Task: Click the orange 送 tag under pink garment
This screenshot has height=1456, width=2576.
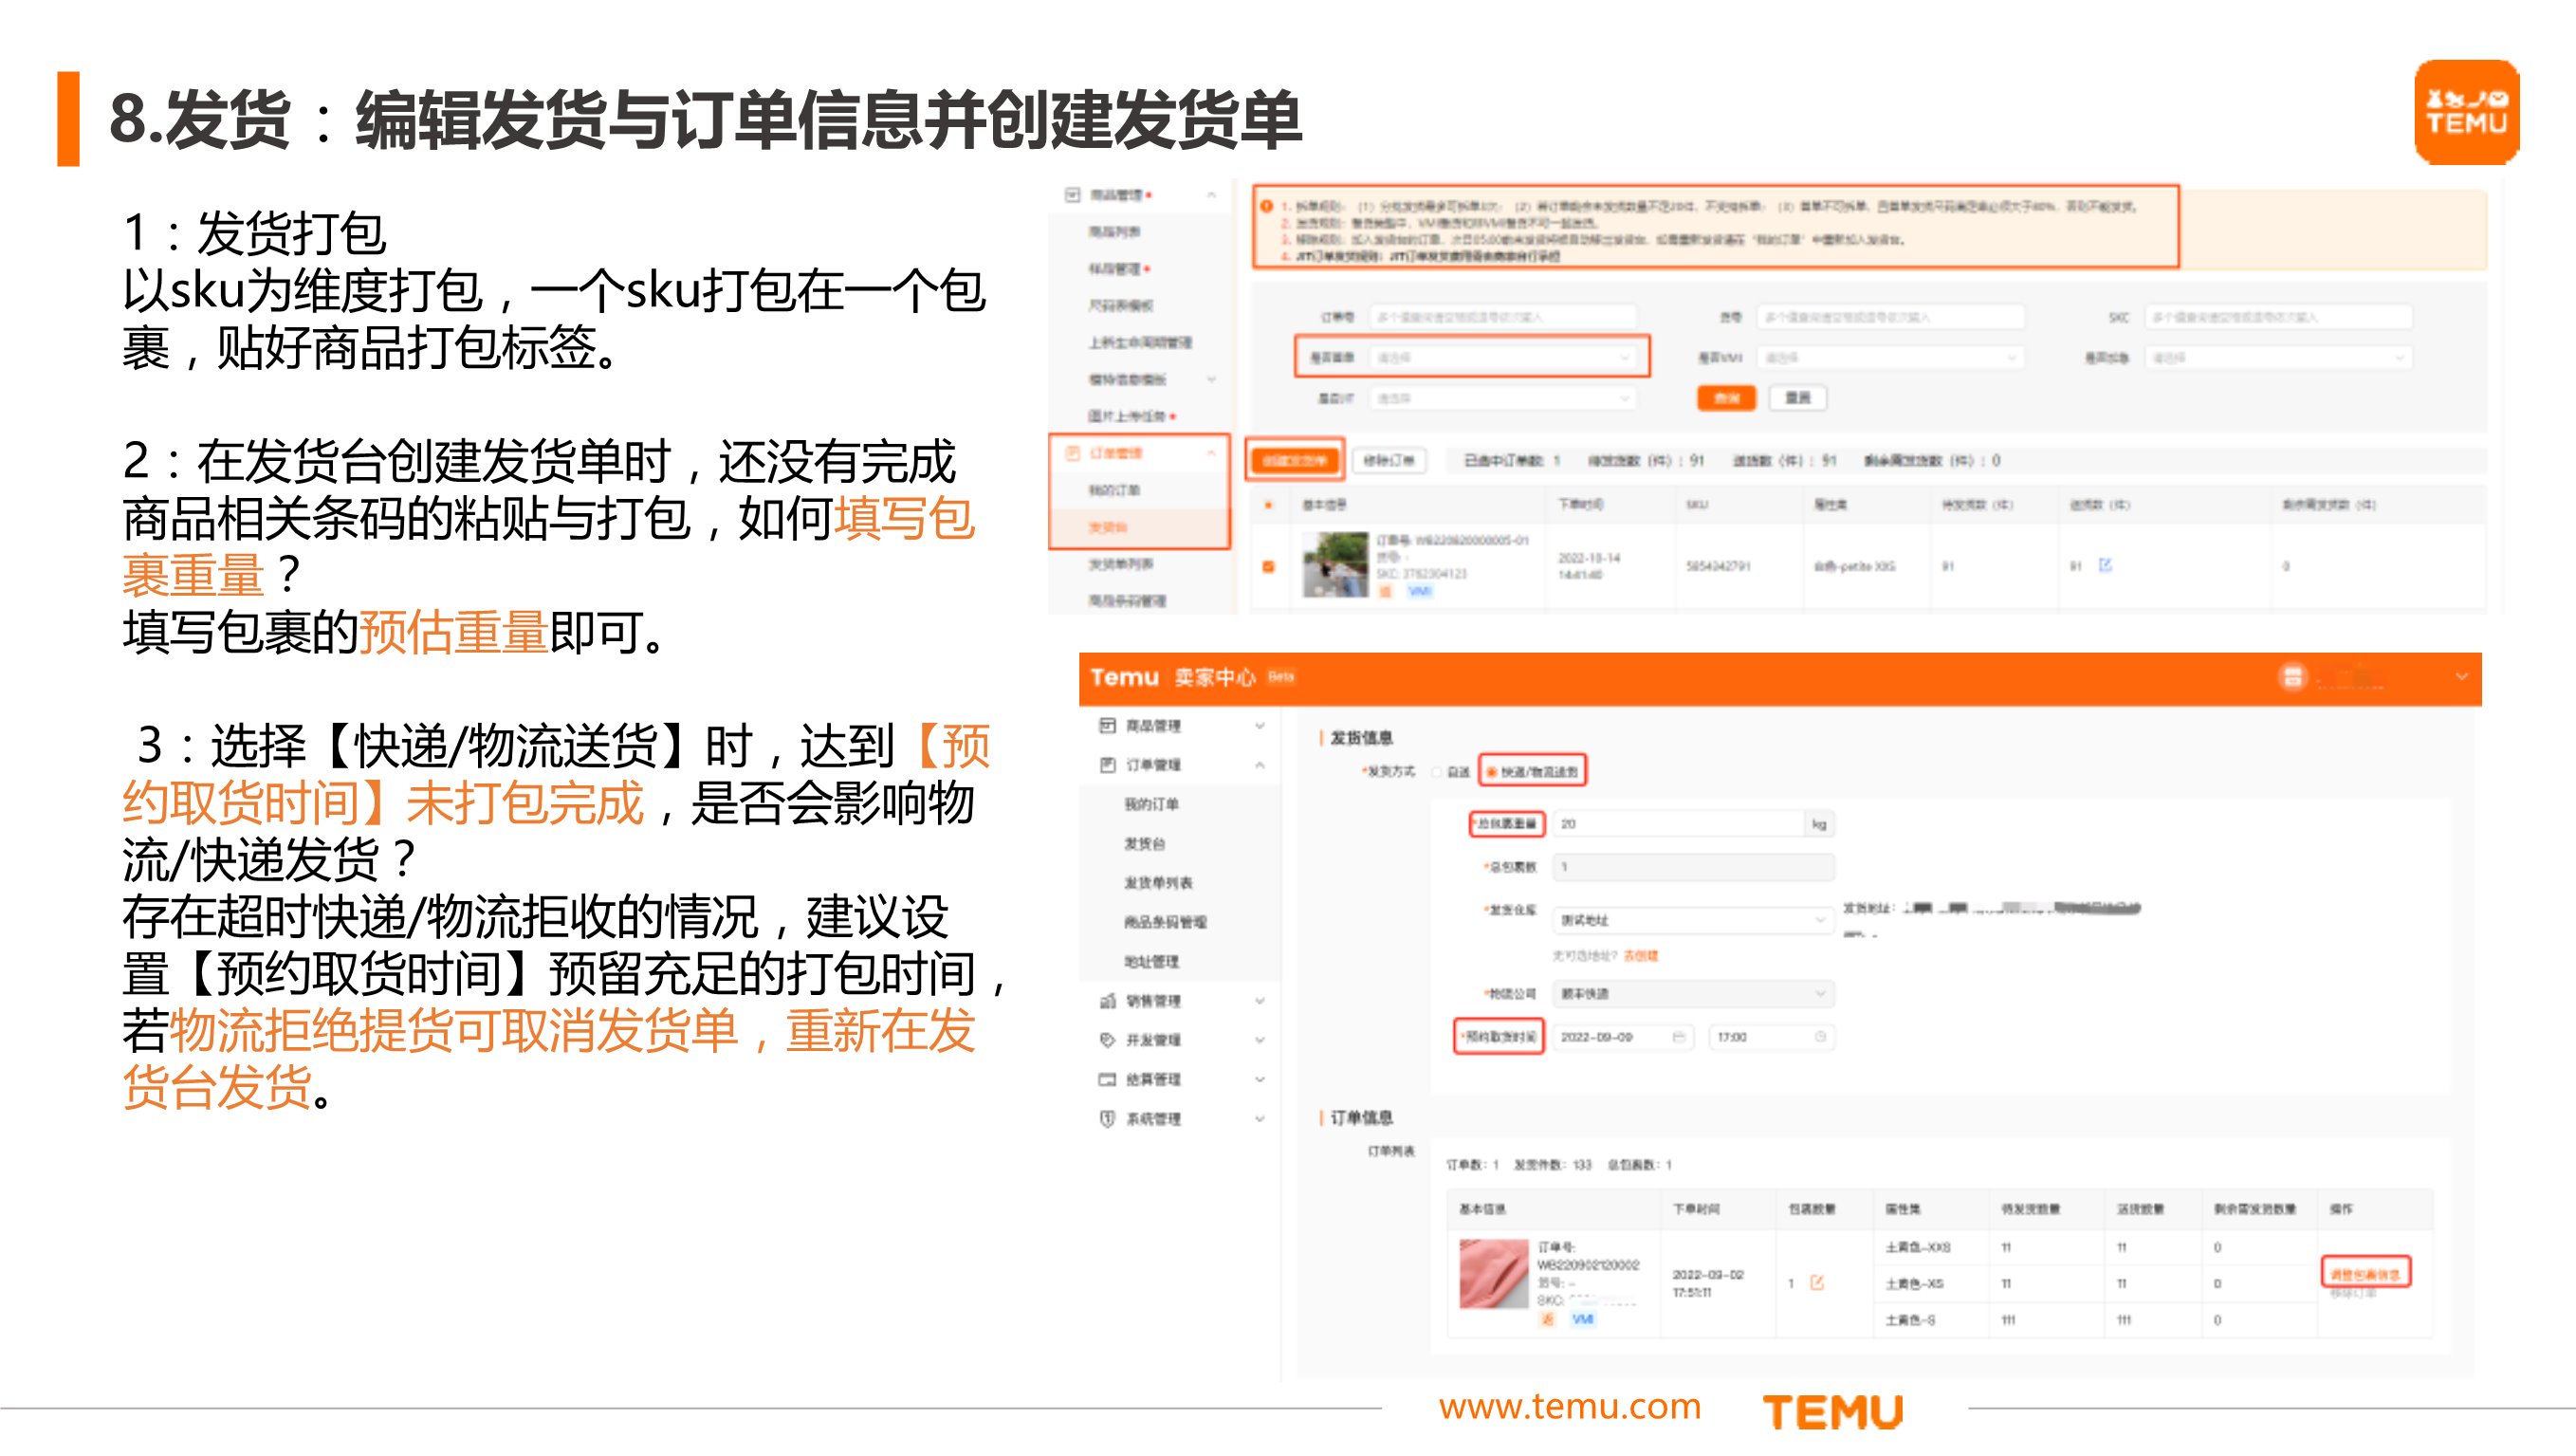Action: [x=1547, y=1319]
